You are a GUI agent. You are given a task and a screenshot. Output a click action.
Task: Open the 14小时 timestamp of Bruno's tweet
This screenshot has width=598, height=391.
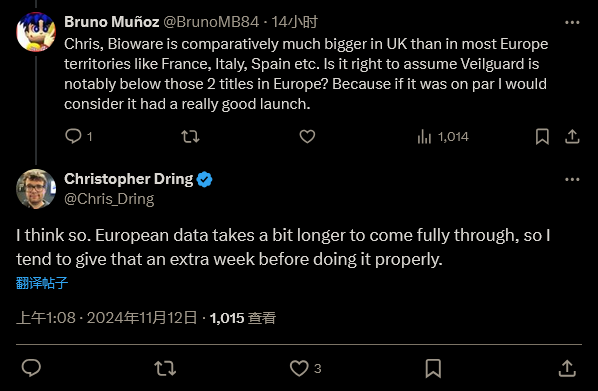(294, 22)
